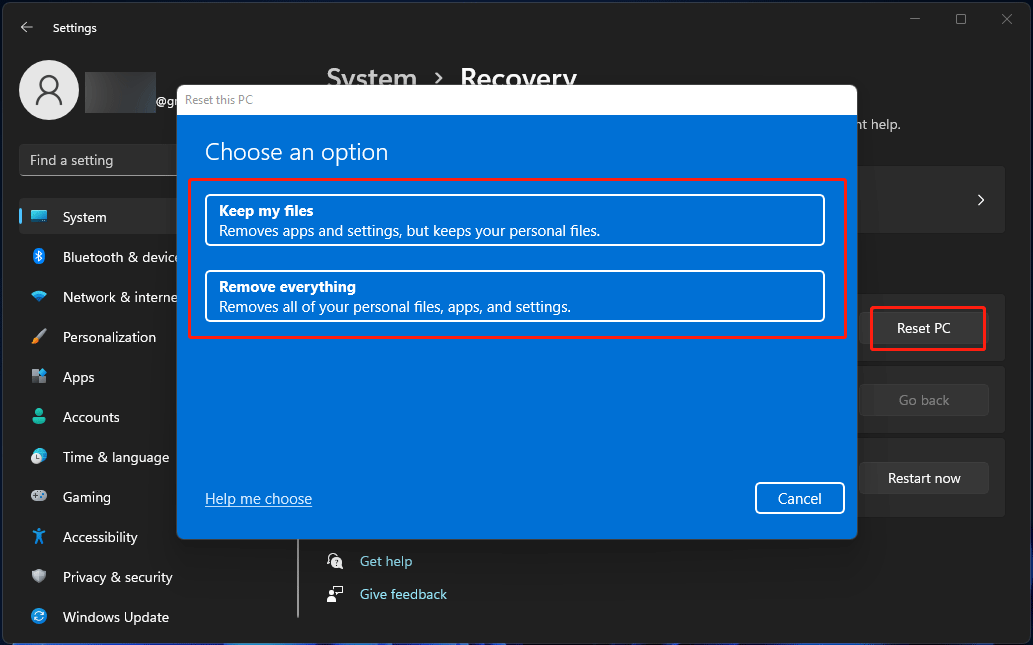This screenshot has height=645, width=1033.
Task: Click the user profile avatar
Action: pyautogui.click(x=48, y=90)
